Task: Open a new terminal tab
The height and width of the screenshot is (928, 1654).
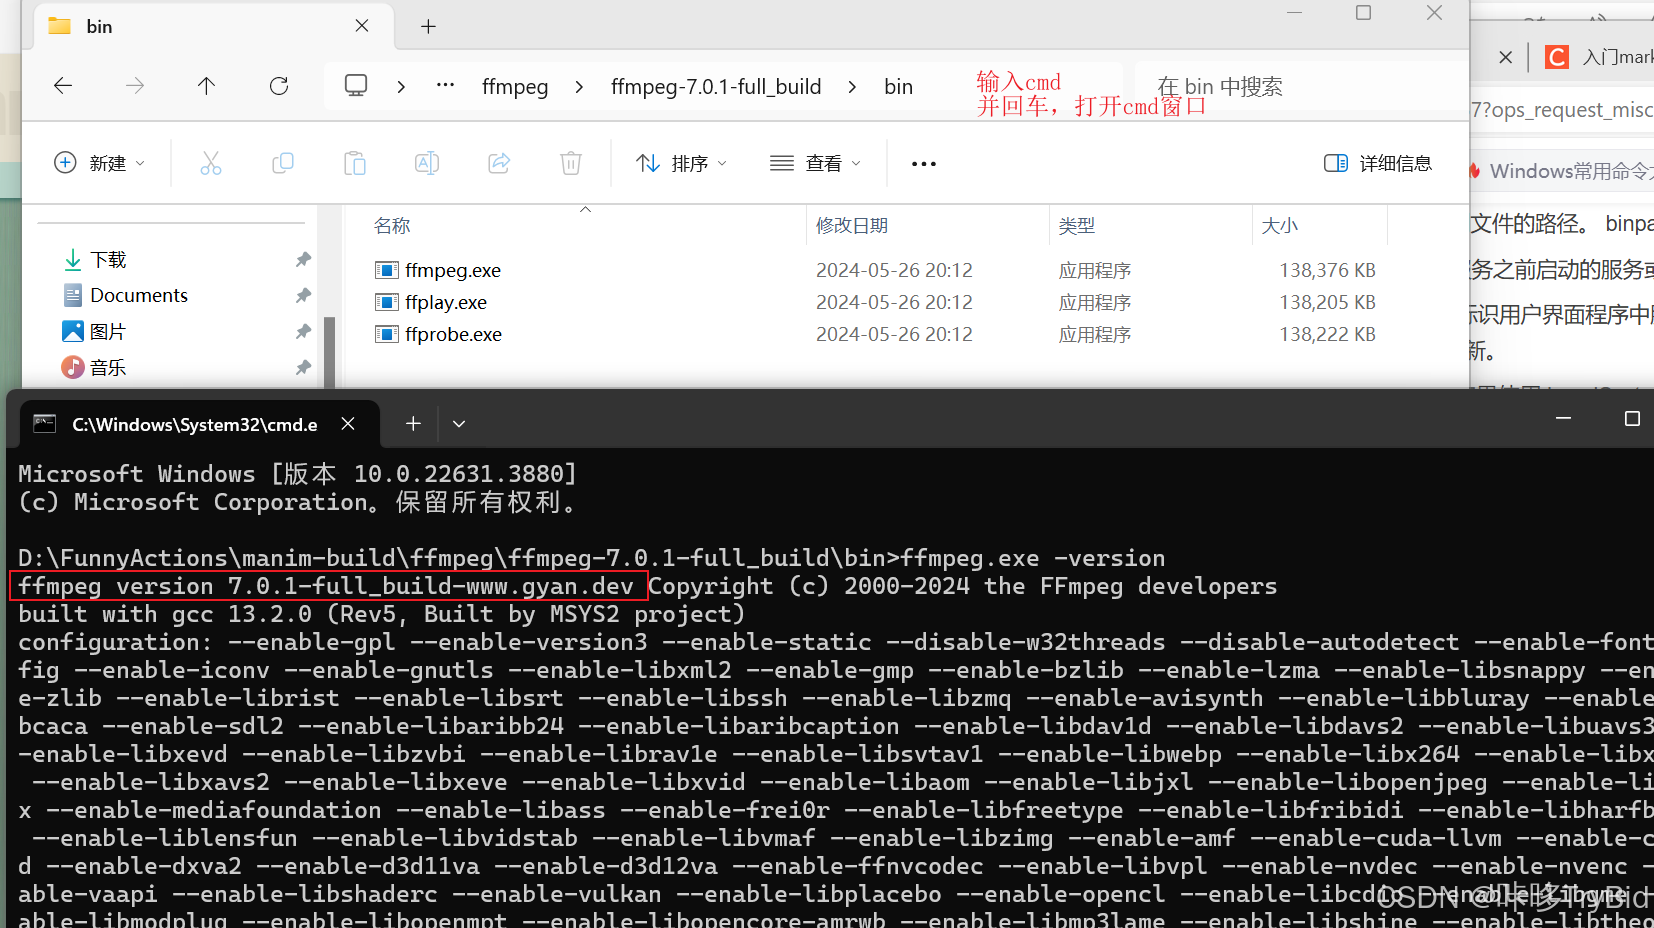Action: [x=413, y=424]
